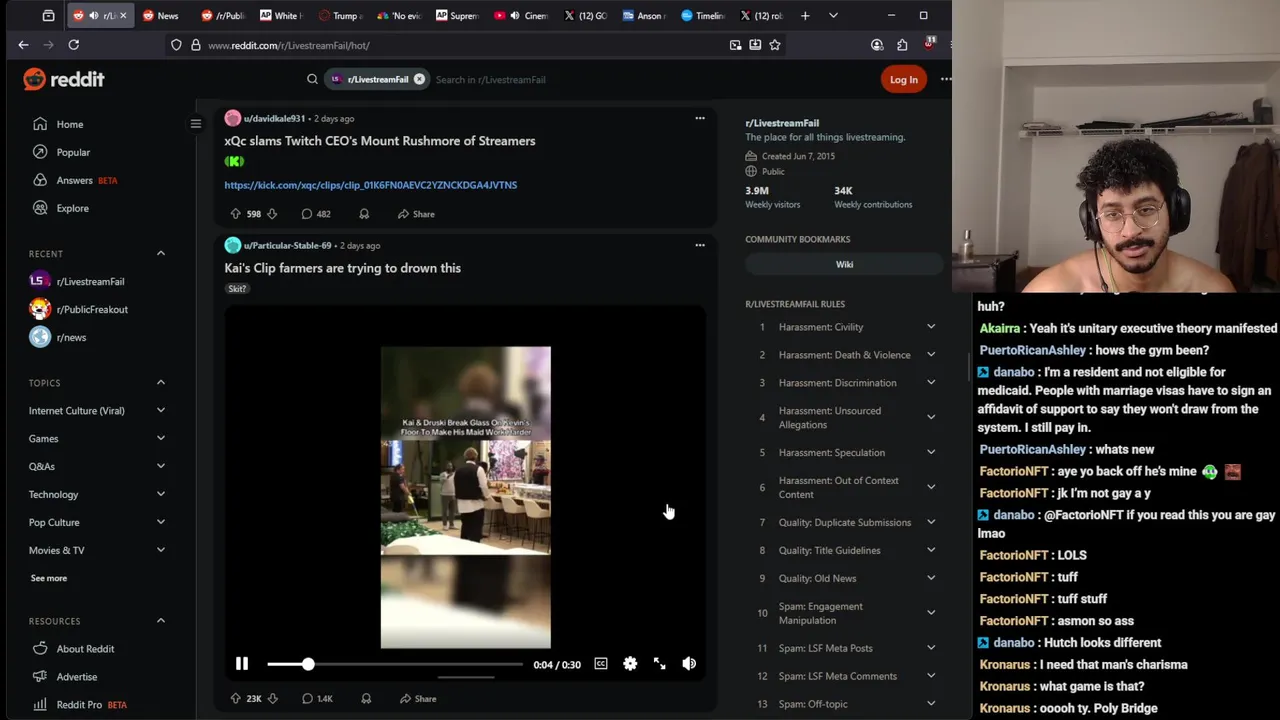Open the Kai's Clip farmers post title
This screenshot has width=1280, height=720.
pyautogui.click(x=342, y=268)
